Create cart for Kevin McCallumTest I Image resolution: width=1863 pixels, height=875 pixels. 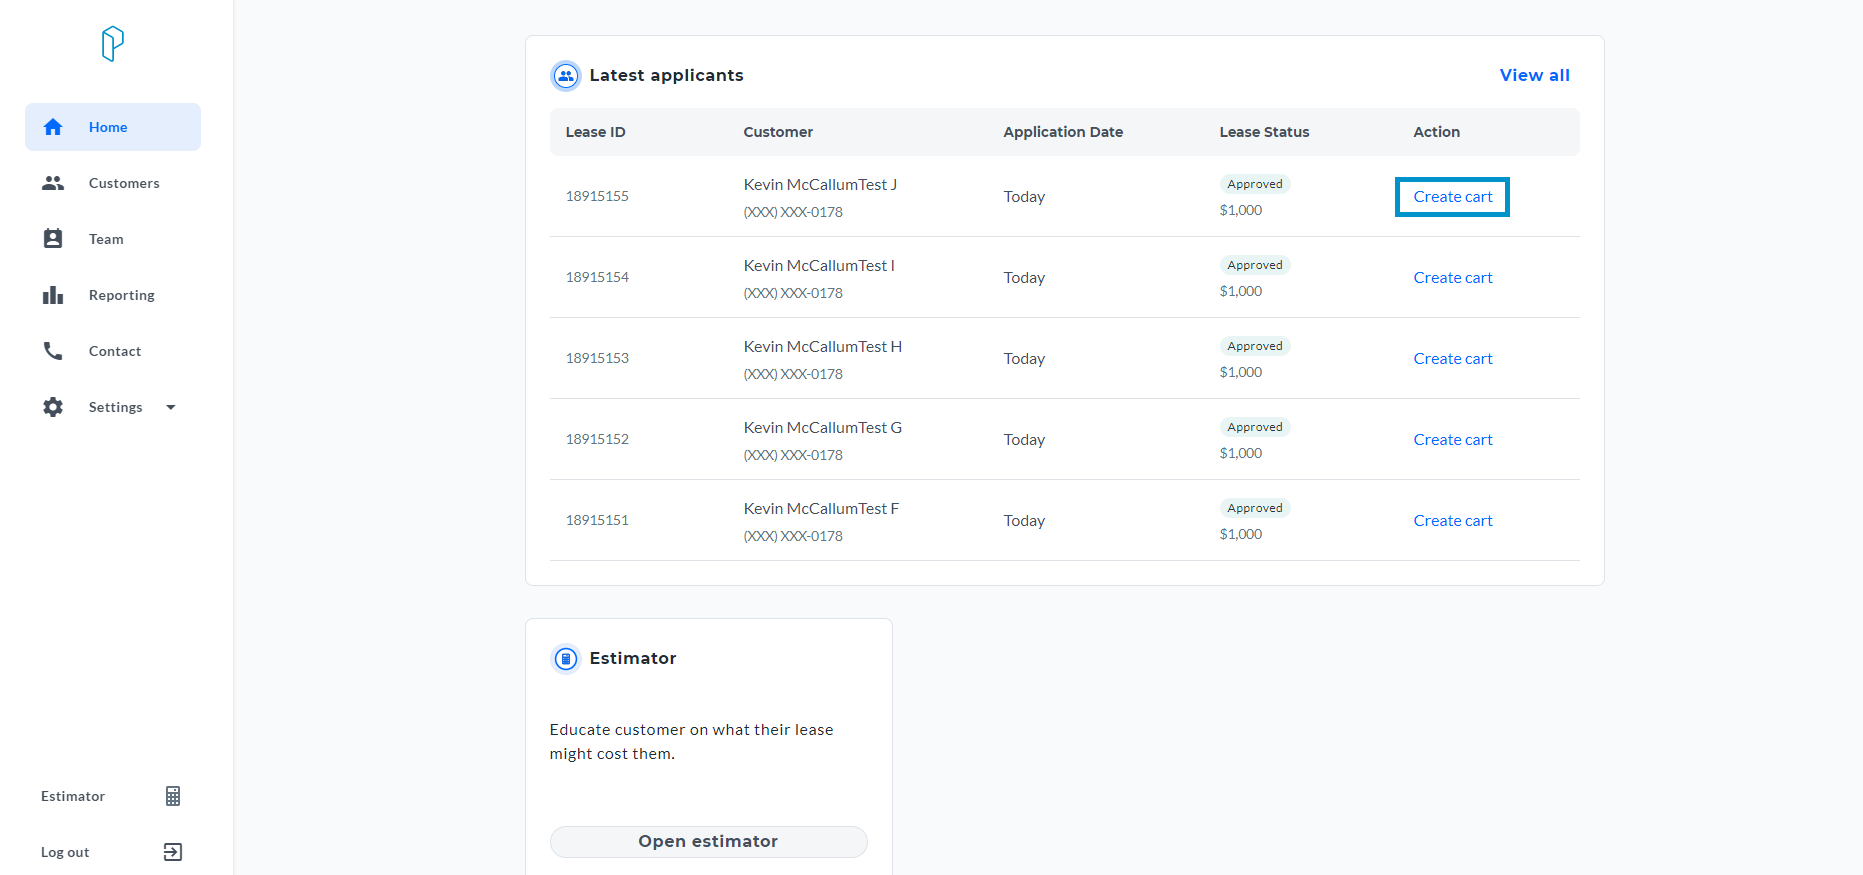pos(1453,278)
